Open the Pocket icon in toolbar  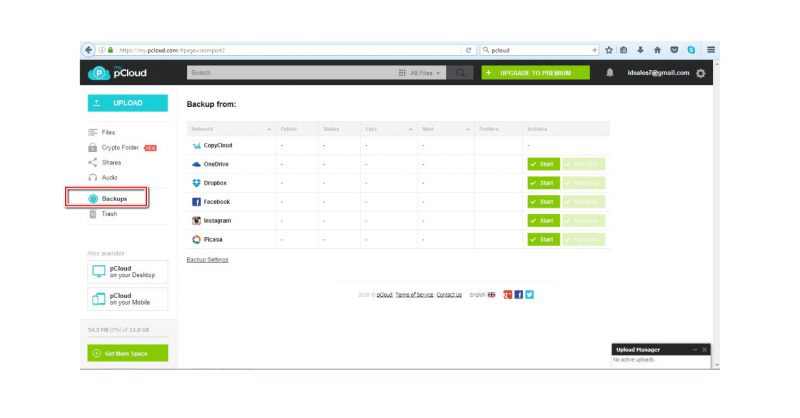[674, 50]
